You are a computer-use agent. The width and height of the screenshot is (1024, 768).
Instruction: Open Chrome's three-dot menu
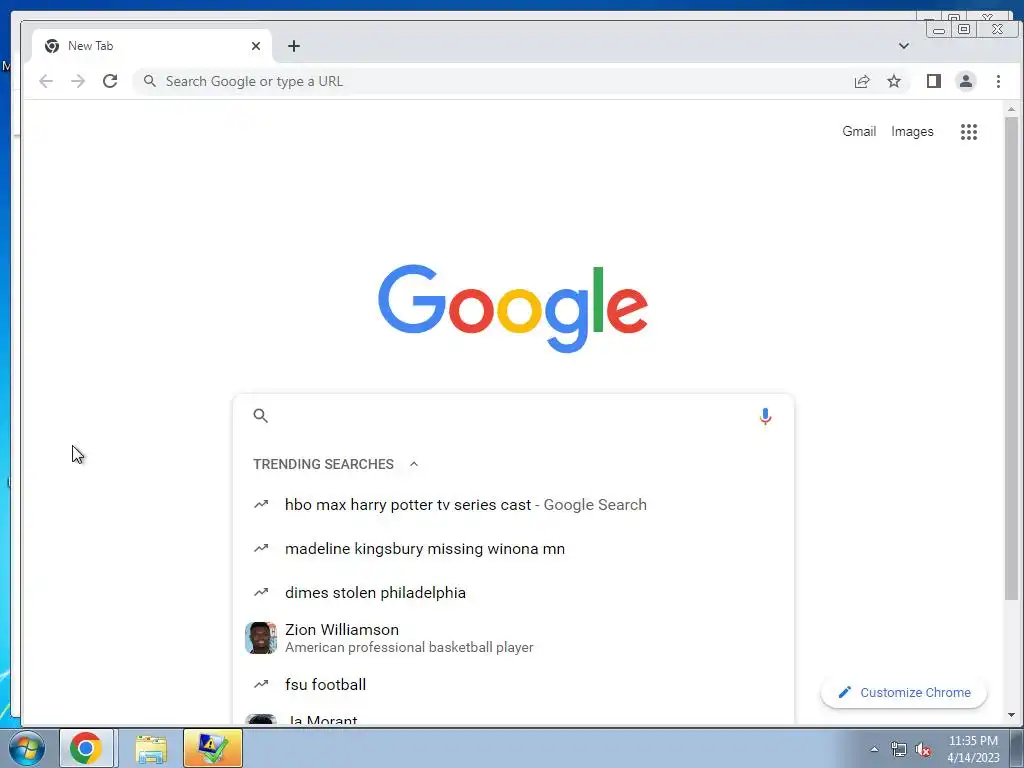998,81
